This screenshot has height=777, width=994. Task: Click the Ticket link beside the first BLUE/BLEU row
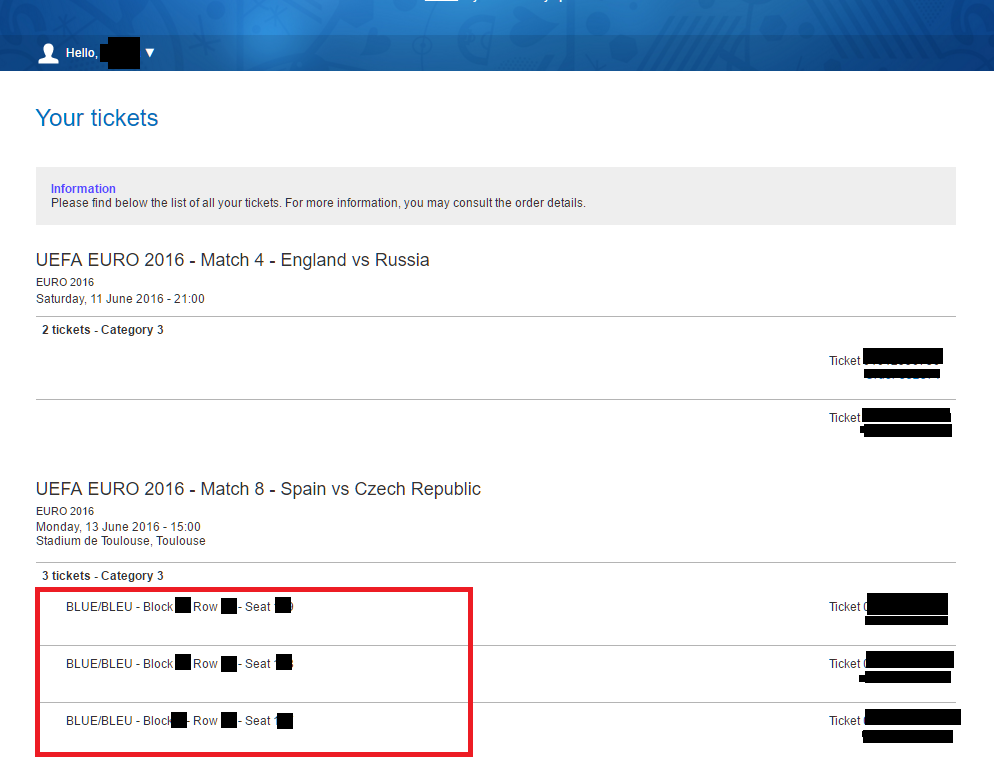coord(888,607)
